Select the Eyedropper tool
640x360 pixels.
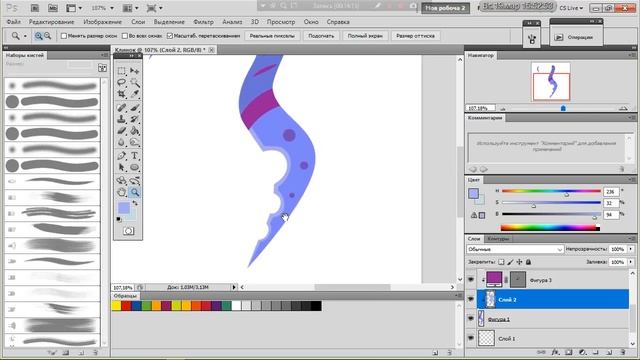click(134, 94)
